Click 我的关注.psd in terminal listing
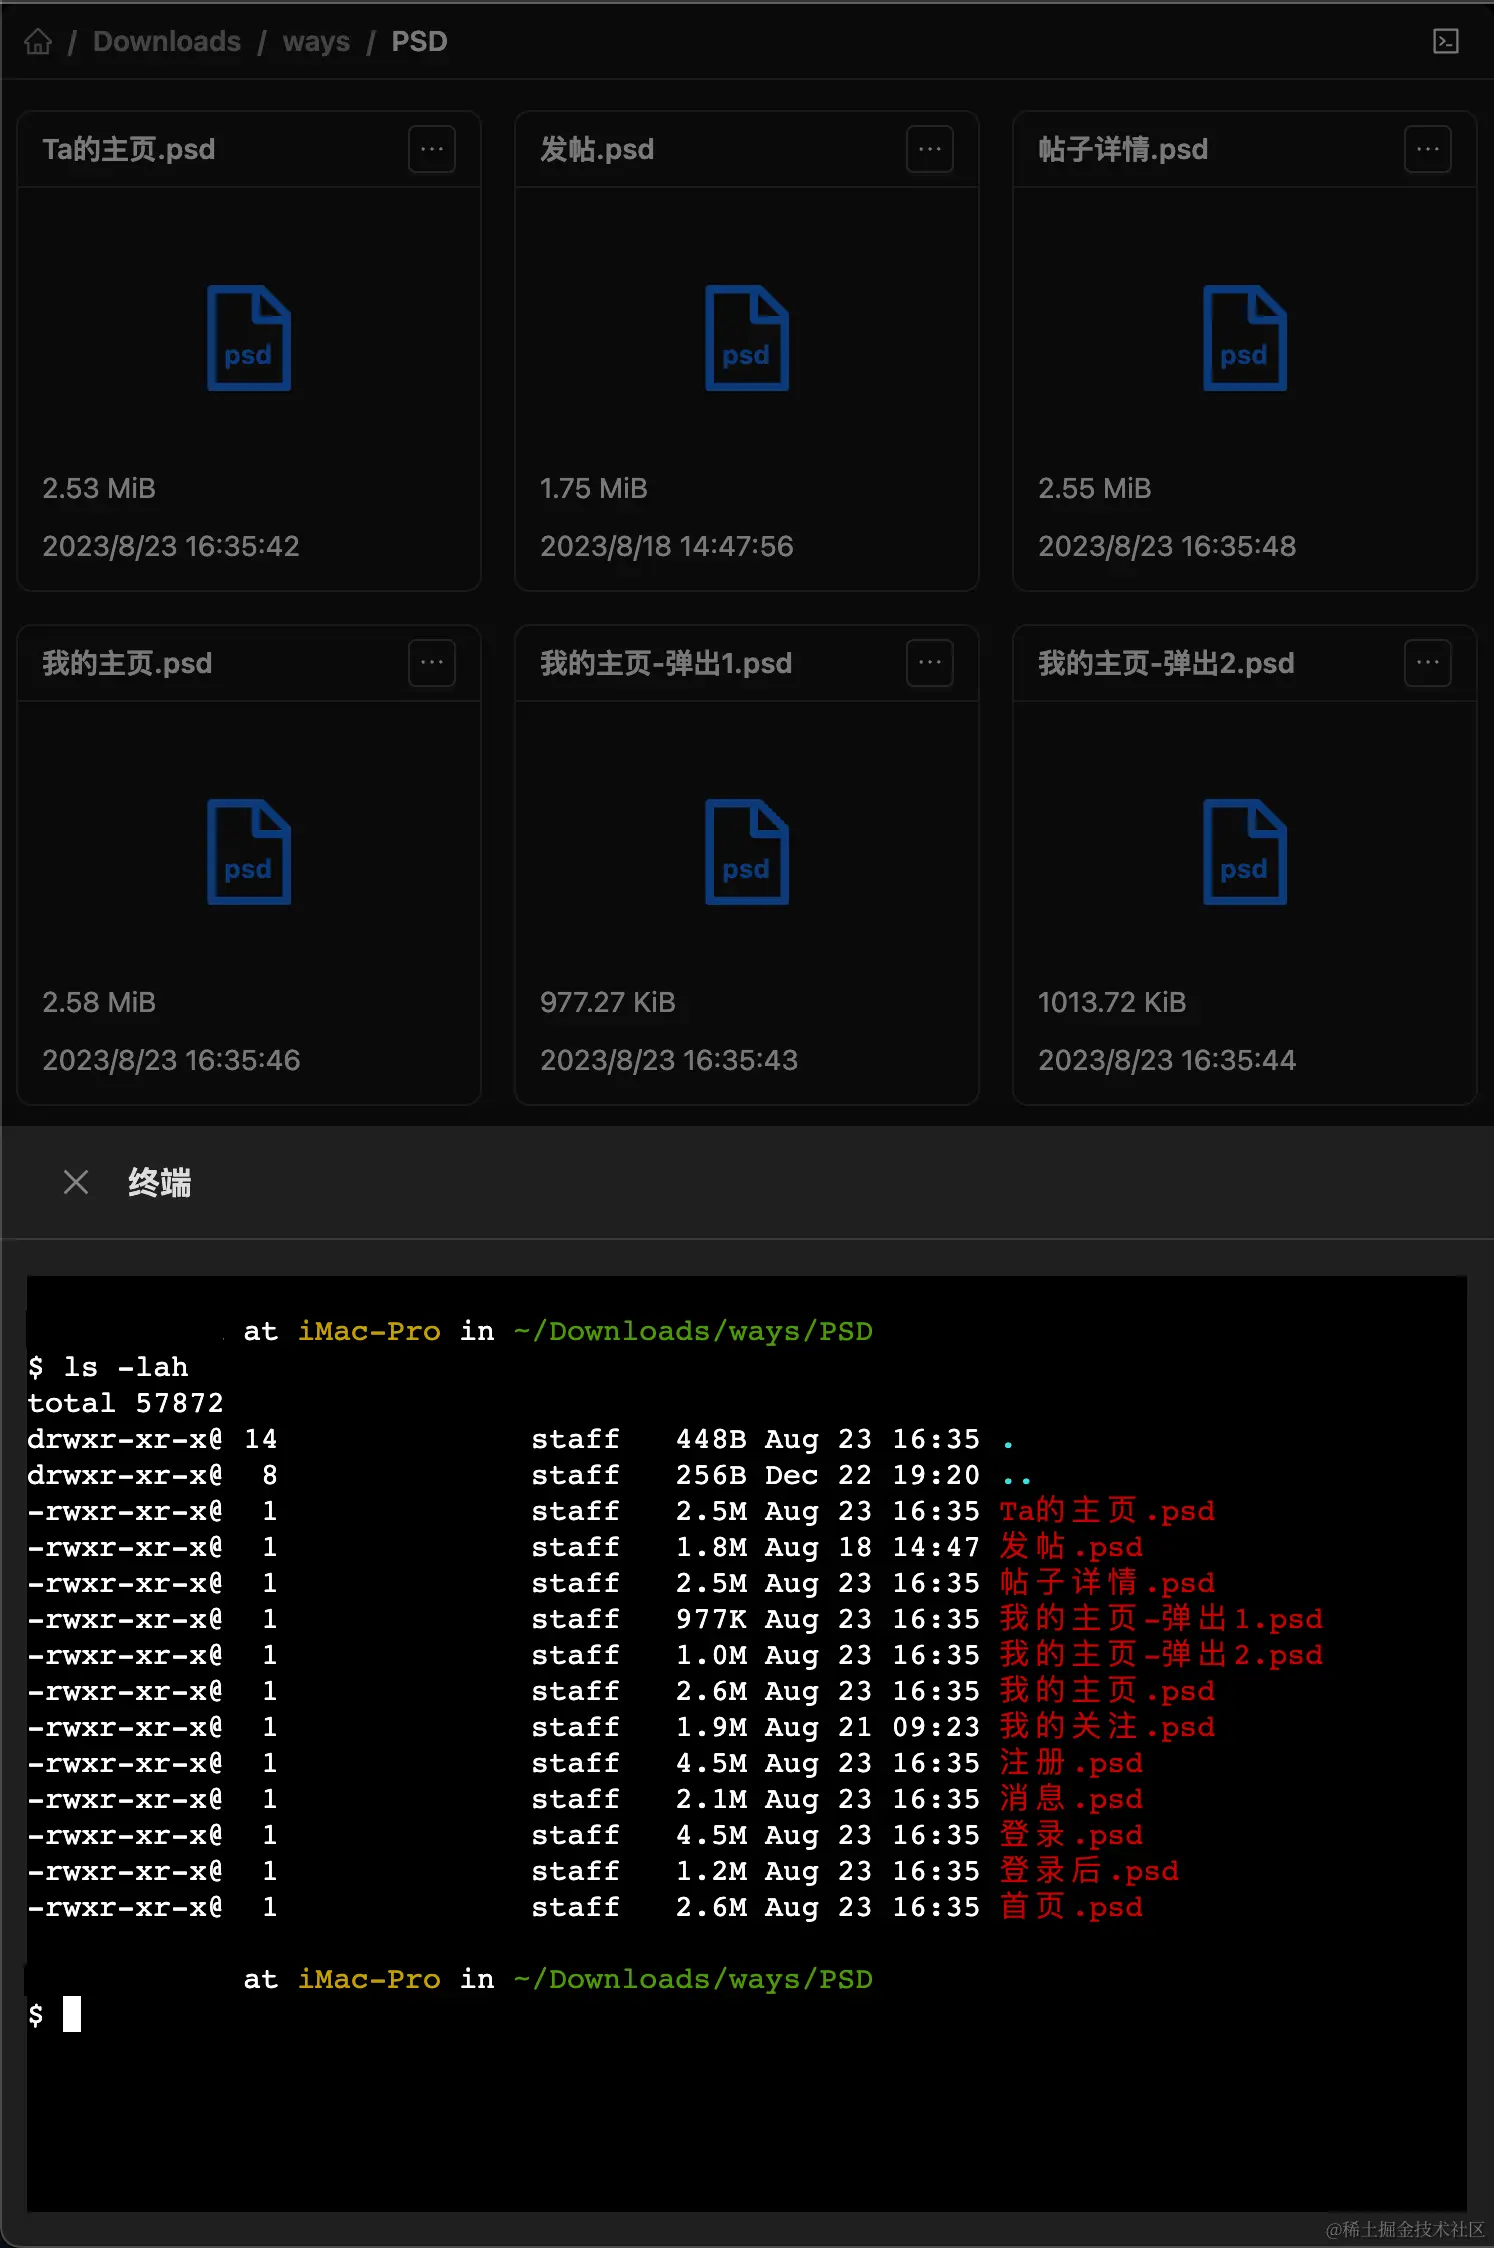This screenshot has width=1494, height=2248. [1107, 1727]
